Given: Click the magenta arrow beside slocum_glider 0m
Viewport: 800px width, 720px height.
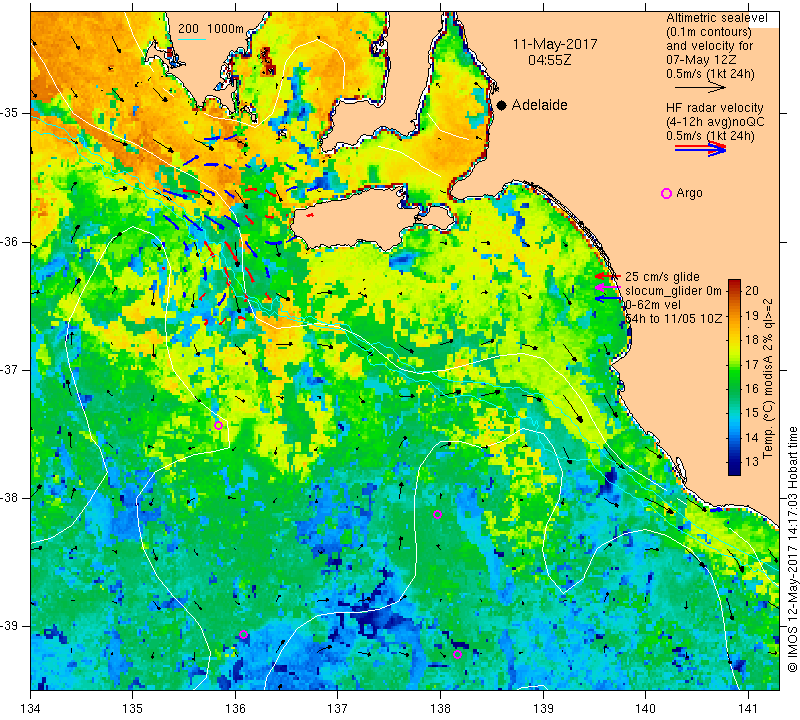Looking at the screenshot, I should click(x=607, y=287).
